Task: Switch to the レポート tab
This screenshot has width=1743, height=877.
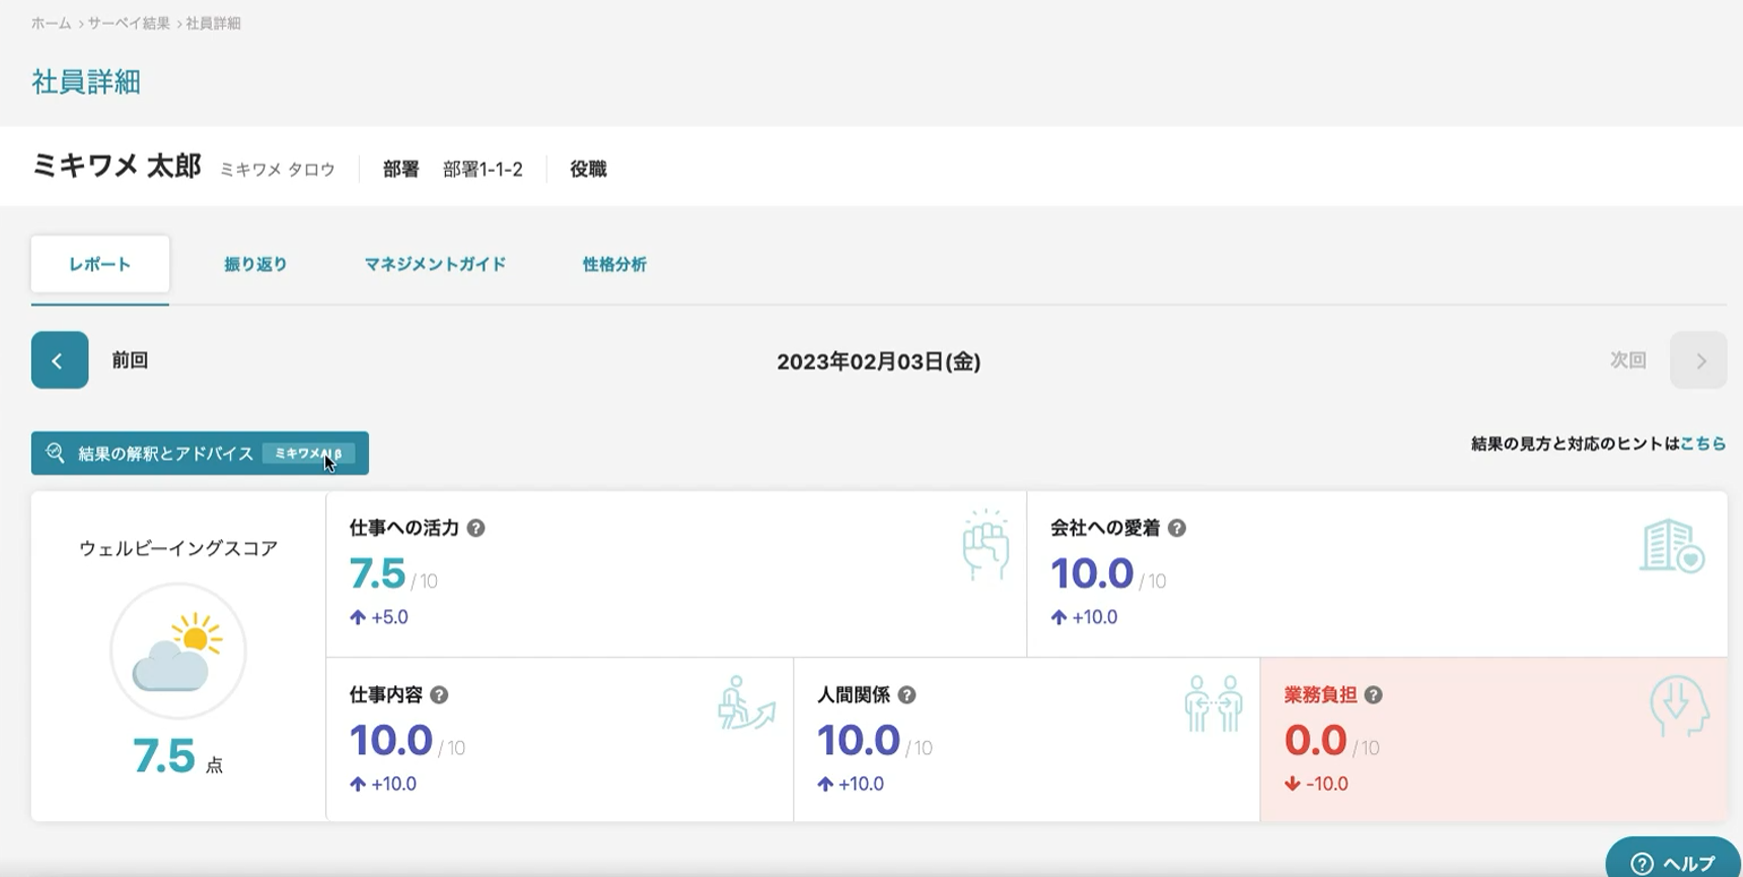Action: tap(100, 265)
